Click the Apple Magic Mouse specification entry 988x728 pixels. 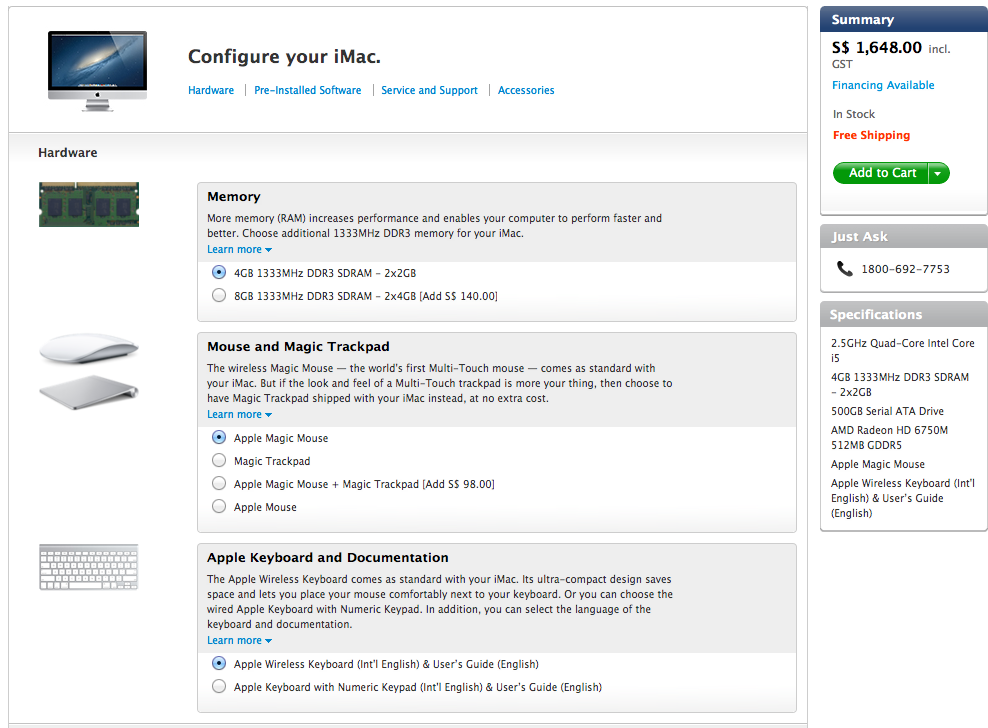(878, 464)
